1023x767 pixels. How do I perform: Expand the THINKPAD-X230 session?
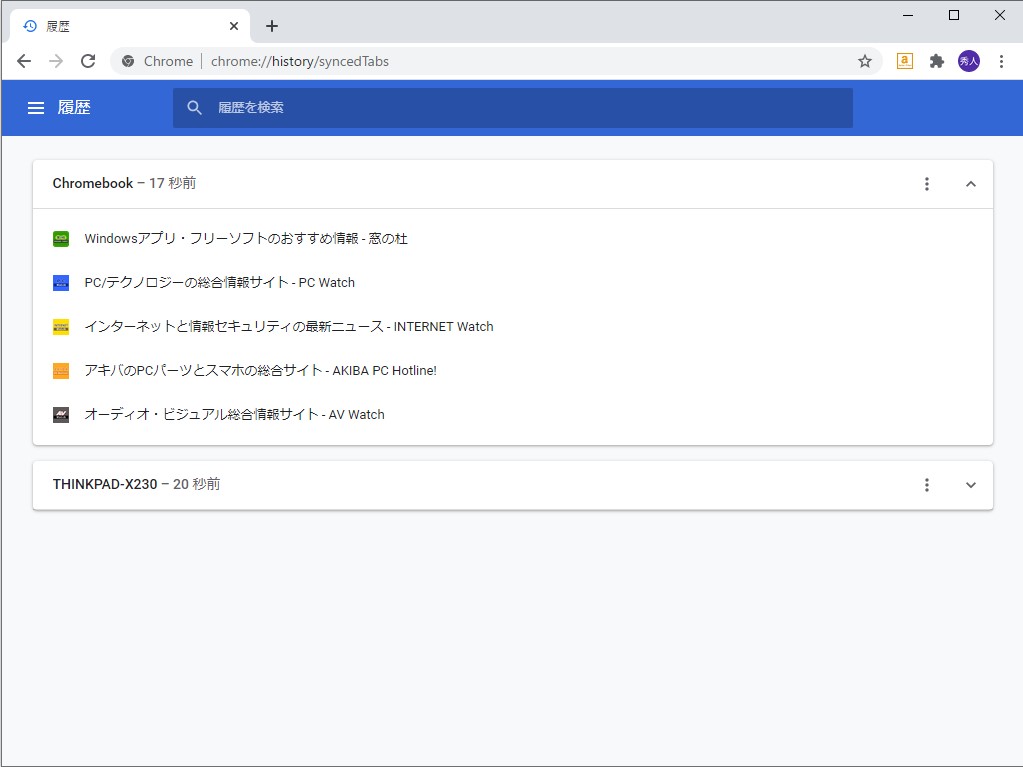(x=970, y=485)
